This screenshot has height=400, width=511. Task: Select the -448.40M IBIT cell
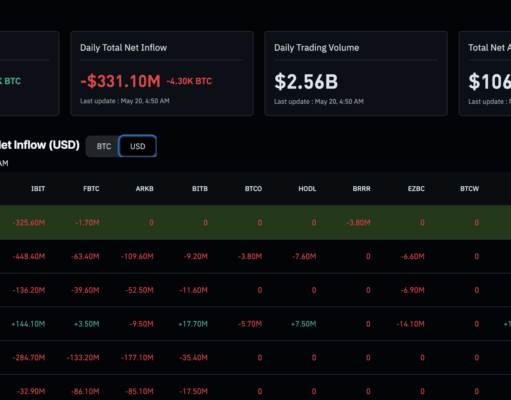click(x=29, y=256)
